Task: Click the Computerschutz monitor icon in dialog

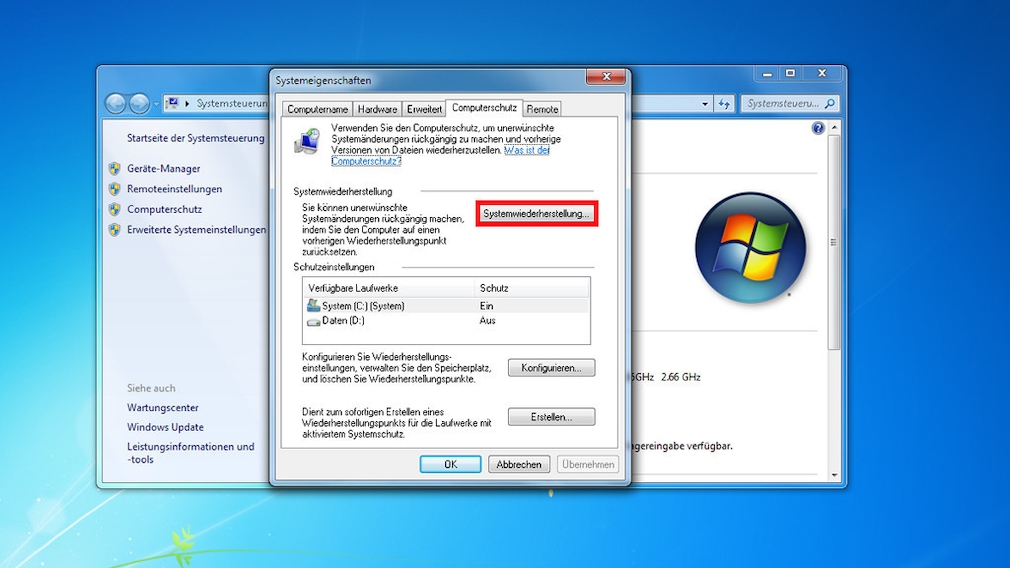Action: 307,141
